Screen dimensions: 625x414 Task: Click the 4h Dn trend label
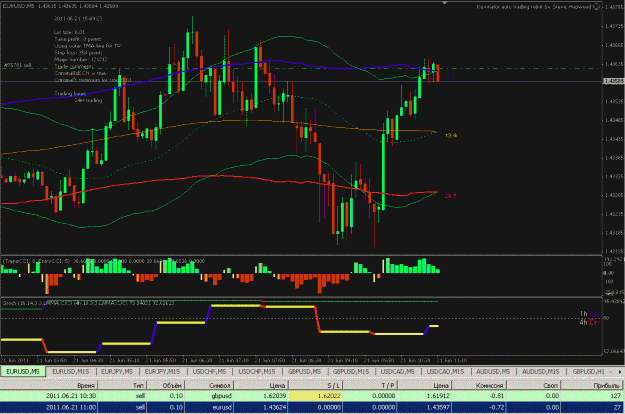point(589,322)
